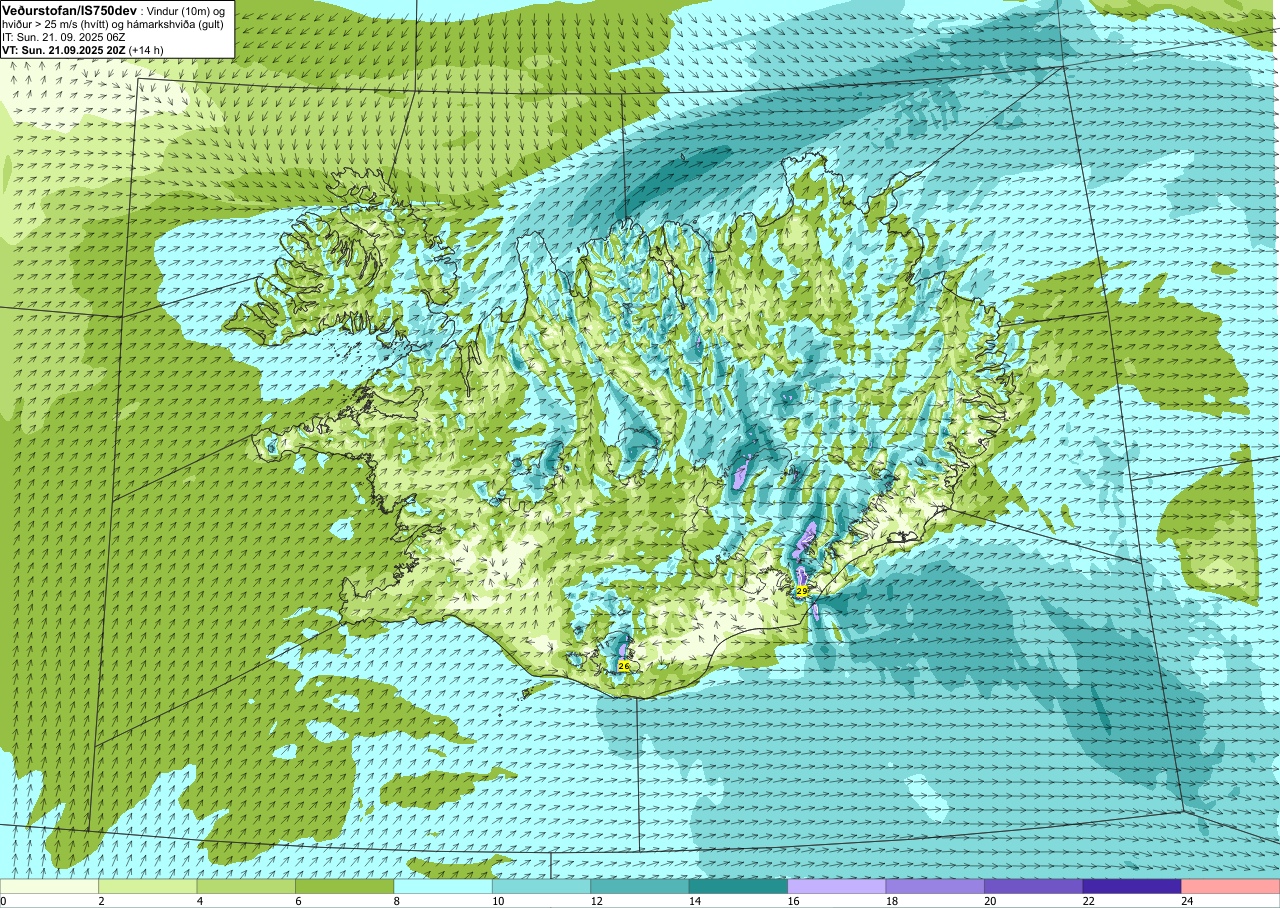
Task: Select the 12–14 m/s teal legend swatch
Action: pyautogui.click(x=640, y=886)
